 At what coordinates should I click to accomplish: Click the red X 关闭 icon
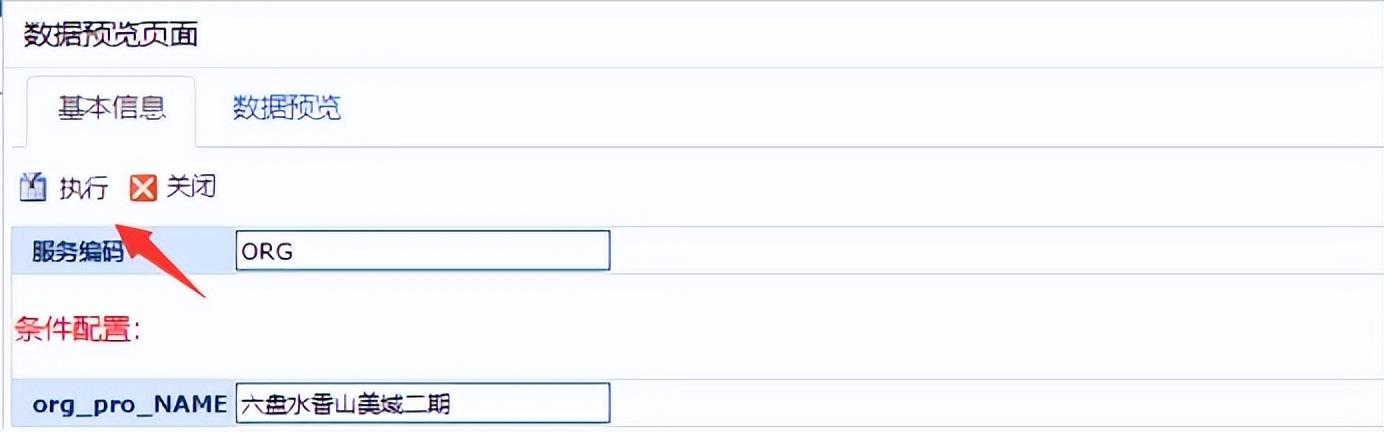(145, 188)
